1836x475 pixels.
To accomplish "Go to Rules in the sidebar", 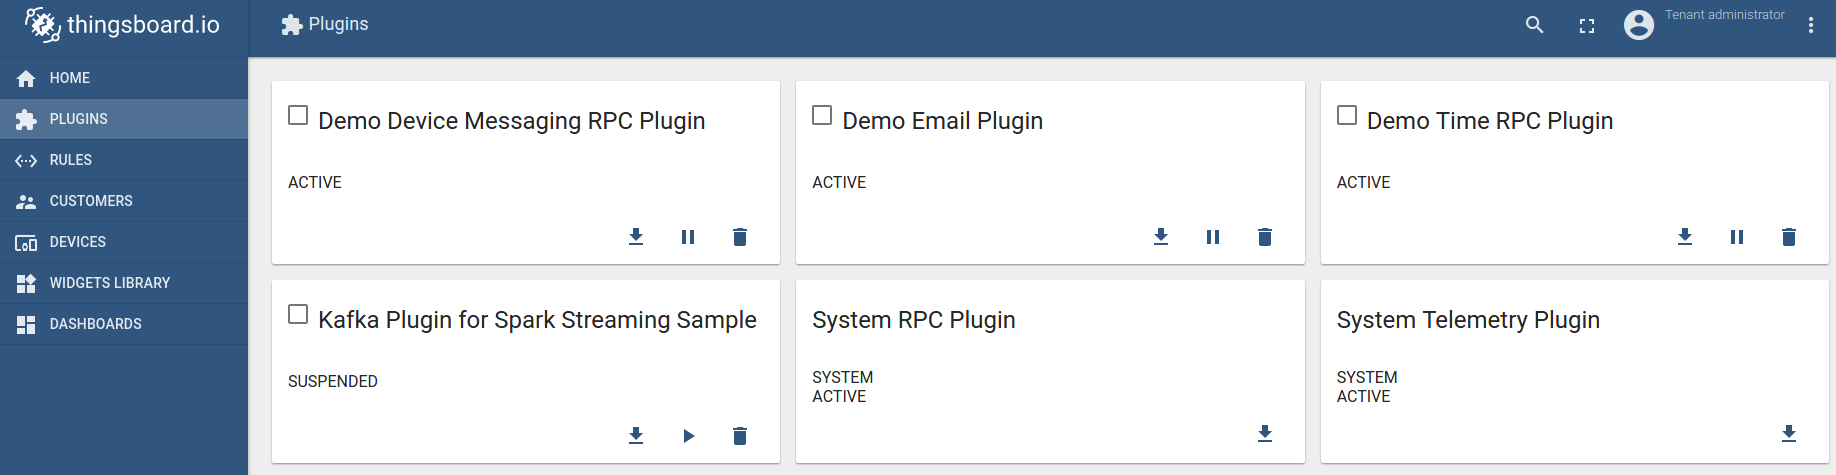I will [x=71, y=160].
